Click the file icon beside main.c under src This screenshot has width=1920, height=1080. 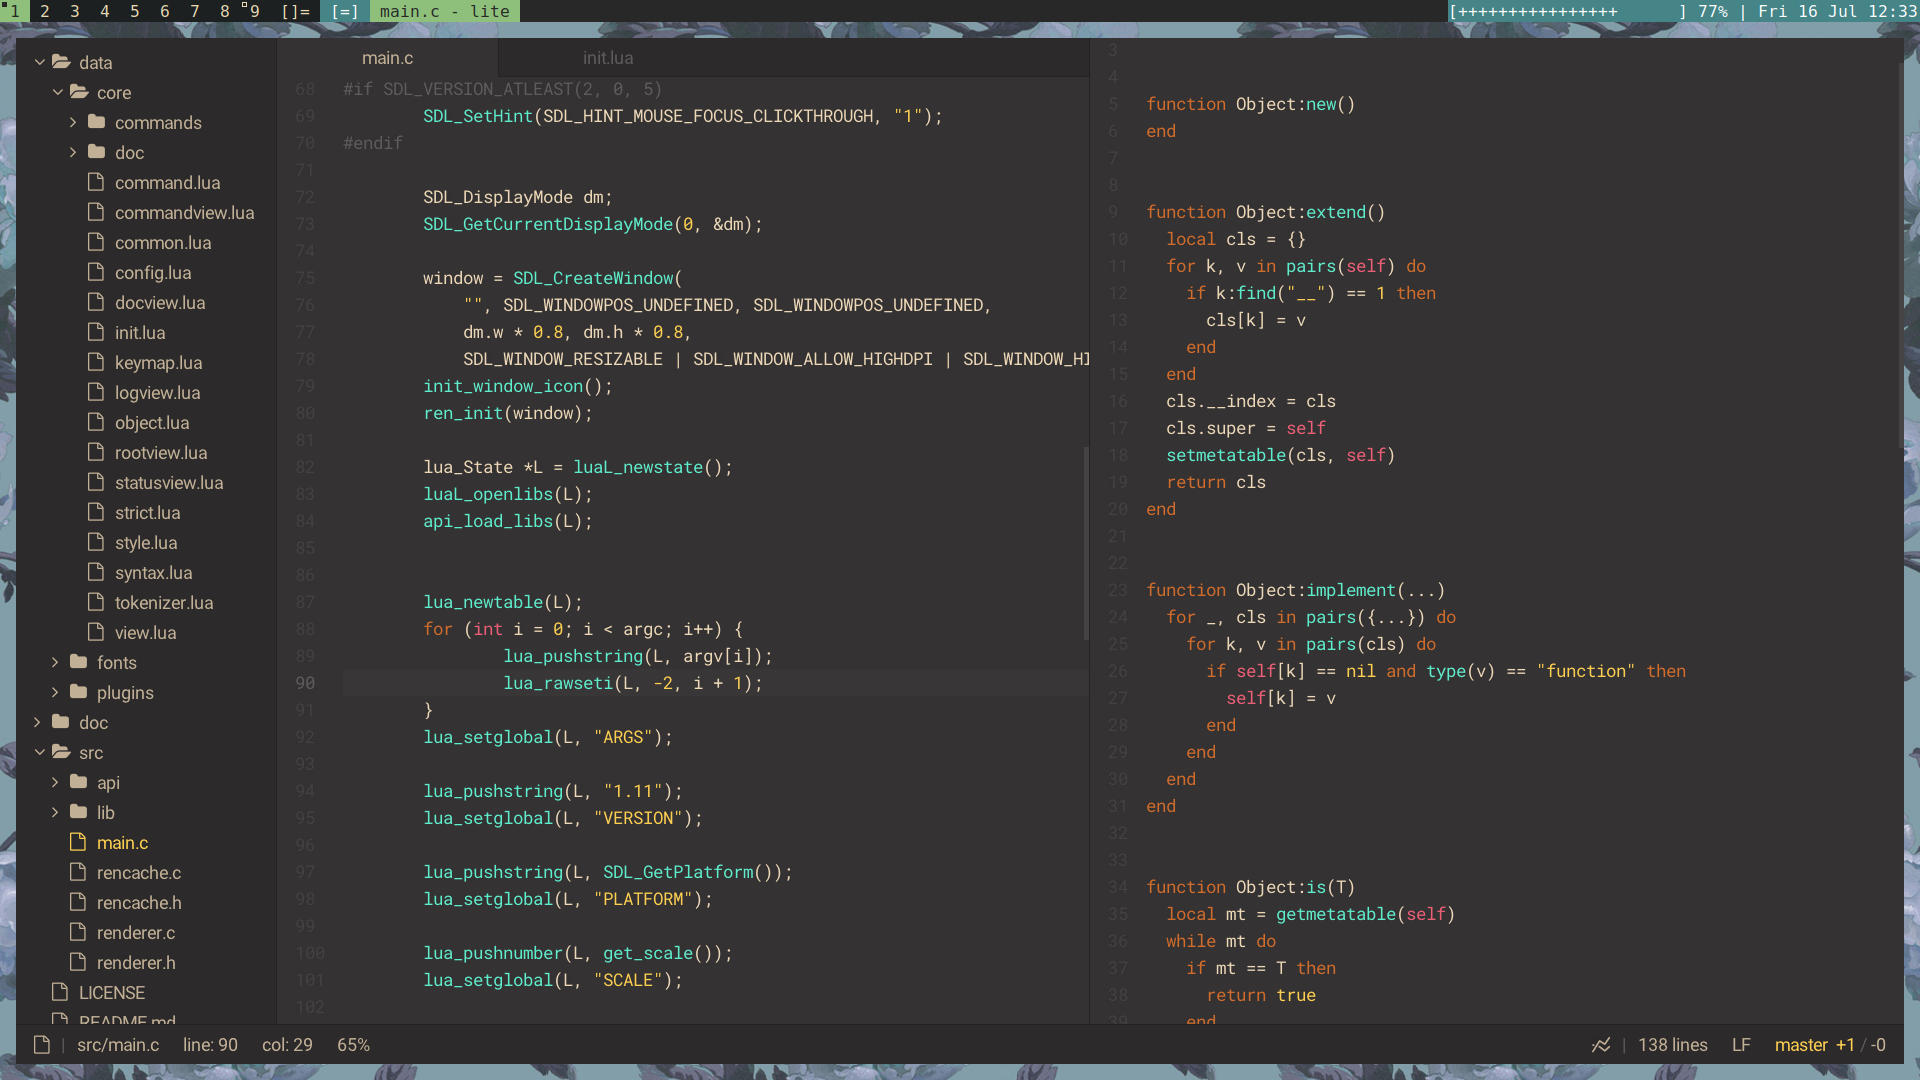[76, 842]
